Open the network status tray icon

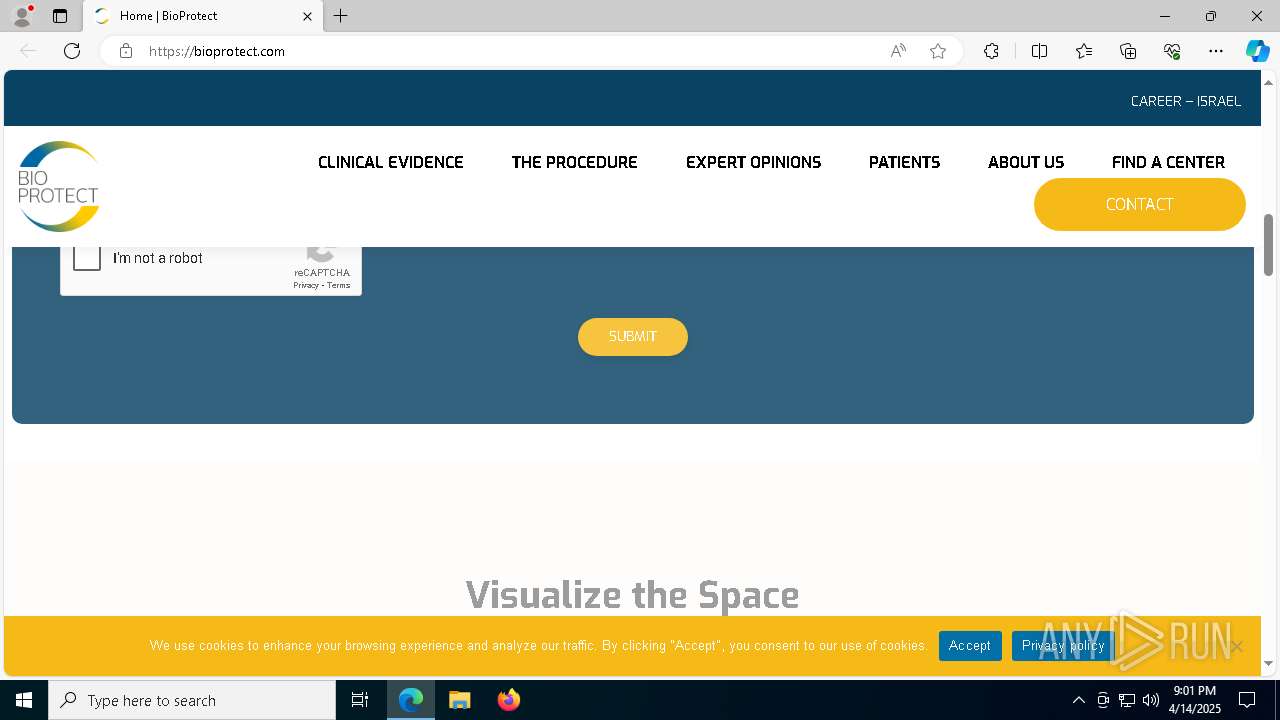(1127, 700)
